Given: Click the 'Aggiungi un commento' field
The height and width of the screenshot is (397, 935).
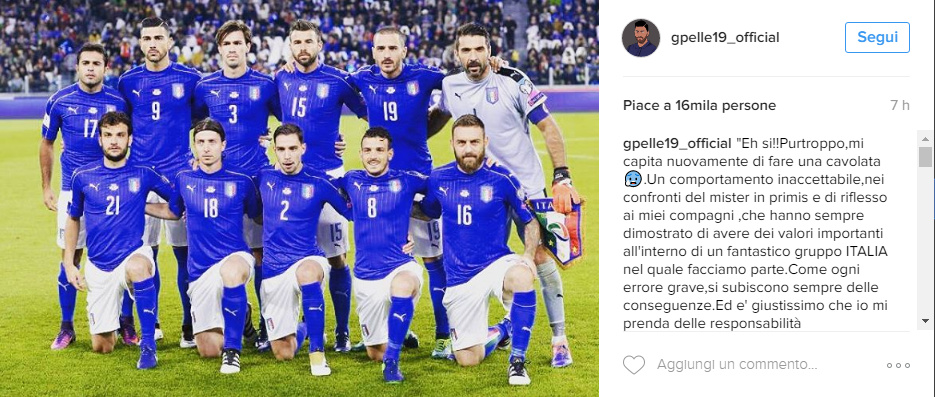Looking at the screenshot, I should tap(737, 364).
